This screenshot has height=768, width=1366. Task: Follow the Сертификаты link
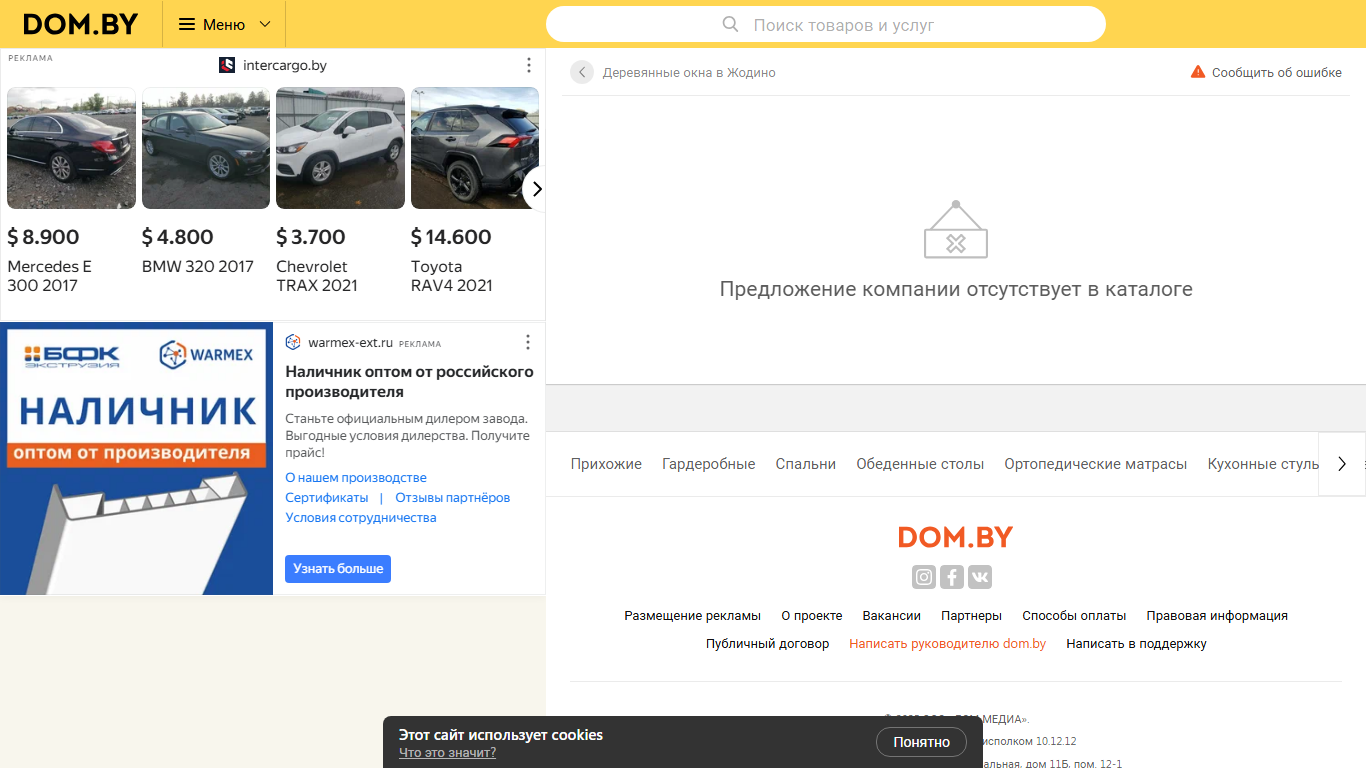point(327,498)
